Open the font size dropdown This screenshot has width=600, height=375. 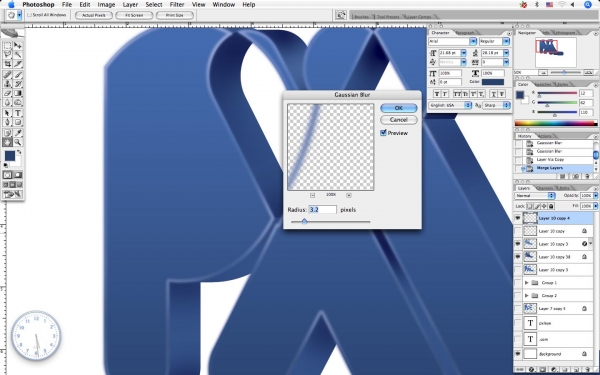click(463, 53)
